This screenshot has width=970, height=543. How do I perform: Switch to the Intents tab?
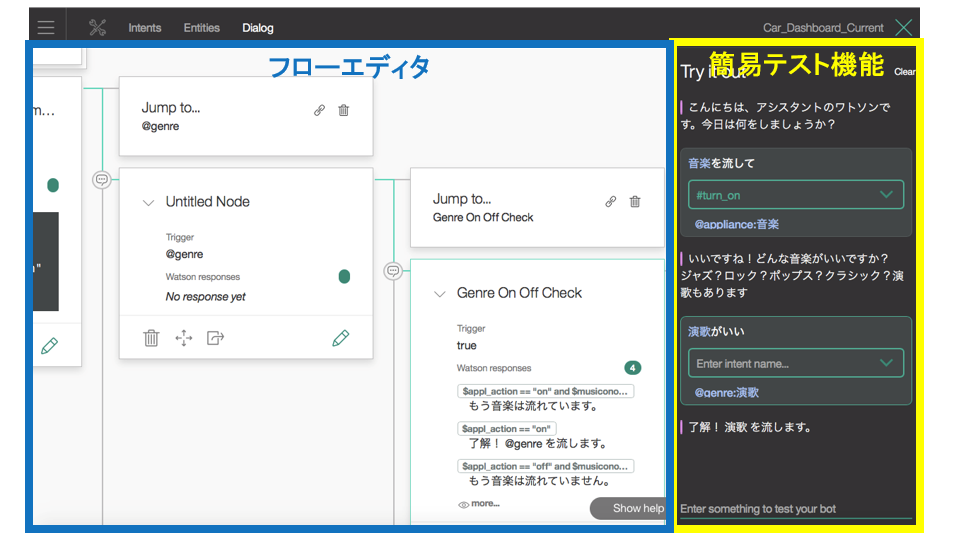[x=145, y=28]
